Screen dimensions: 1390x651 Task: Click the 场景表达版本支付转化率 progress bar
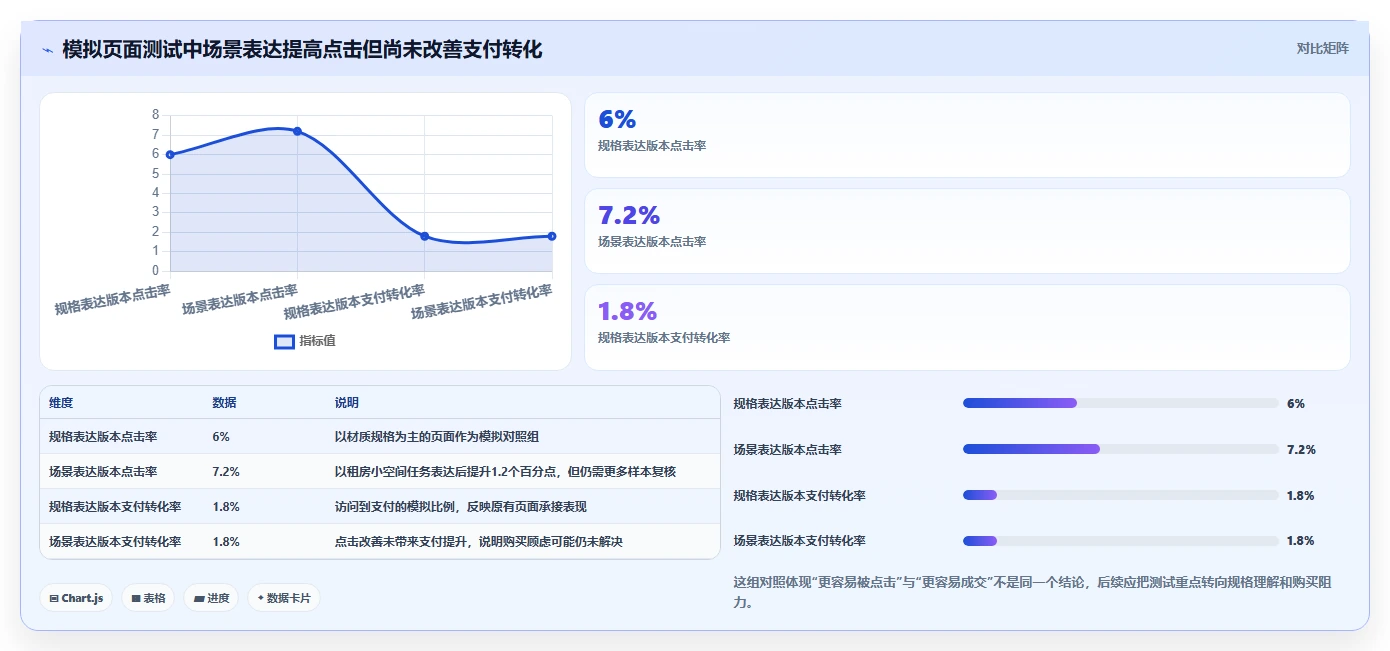(1120, 541)
